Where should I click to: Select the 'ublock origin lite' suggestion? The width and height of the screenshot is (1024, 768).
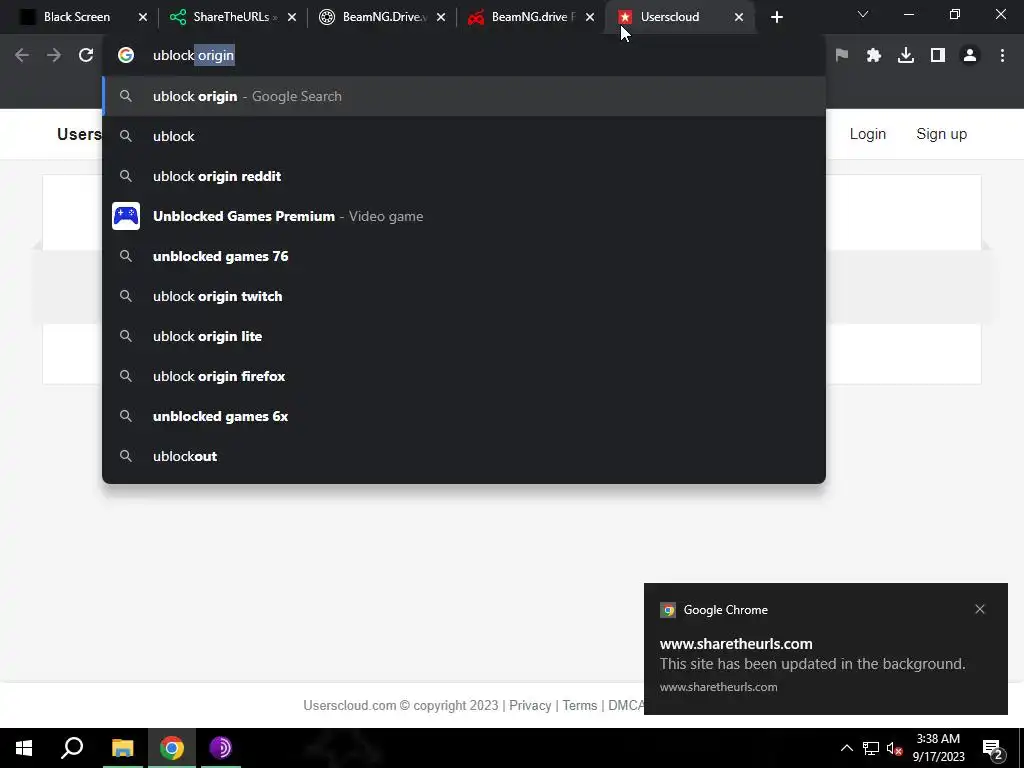[464, 336]
